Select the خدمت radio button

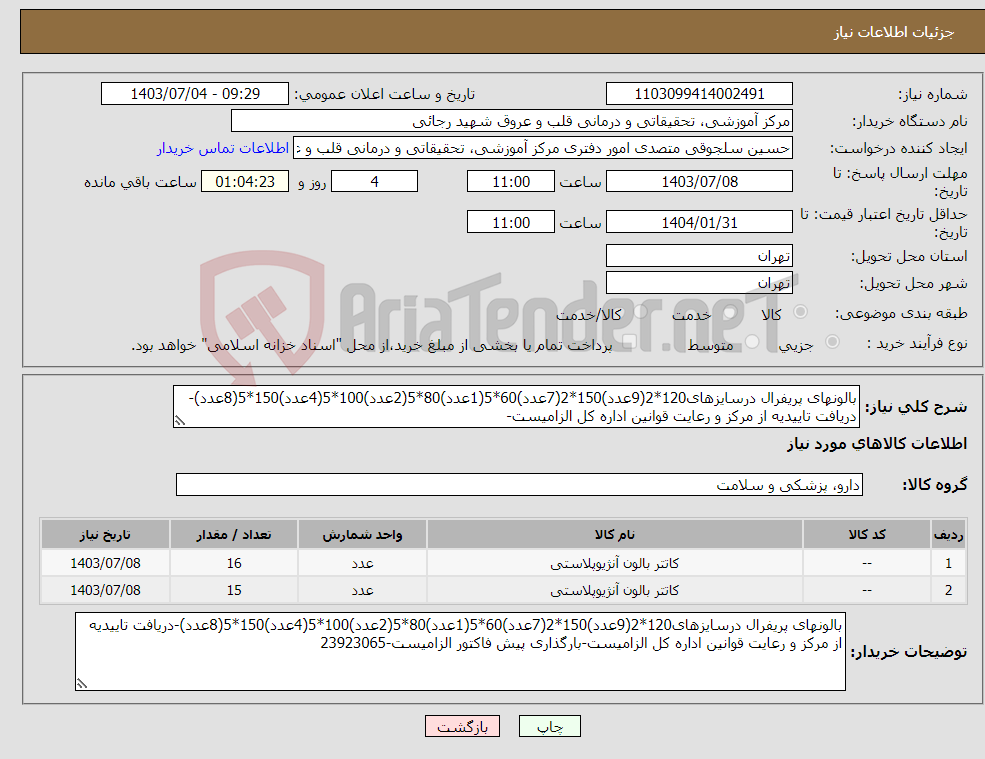tap(729, 312)
